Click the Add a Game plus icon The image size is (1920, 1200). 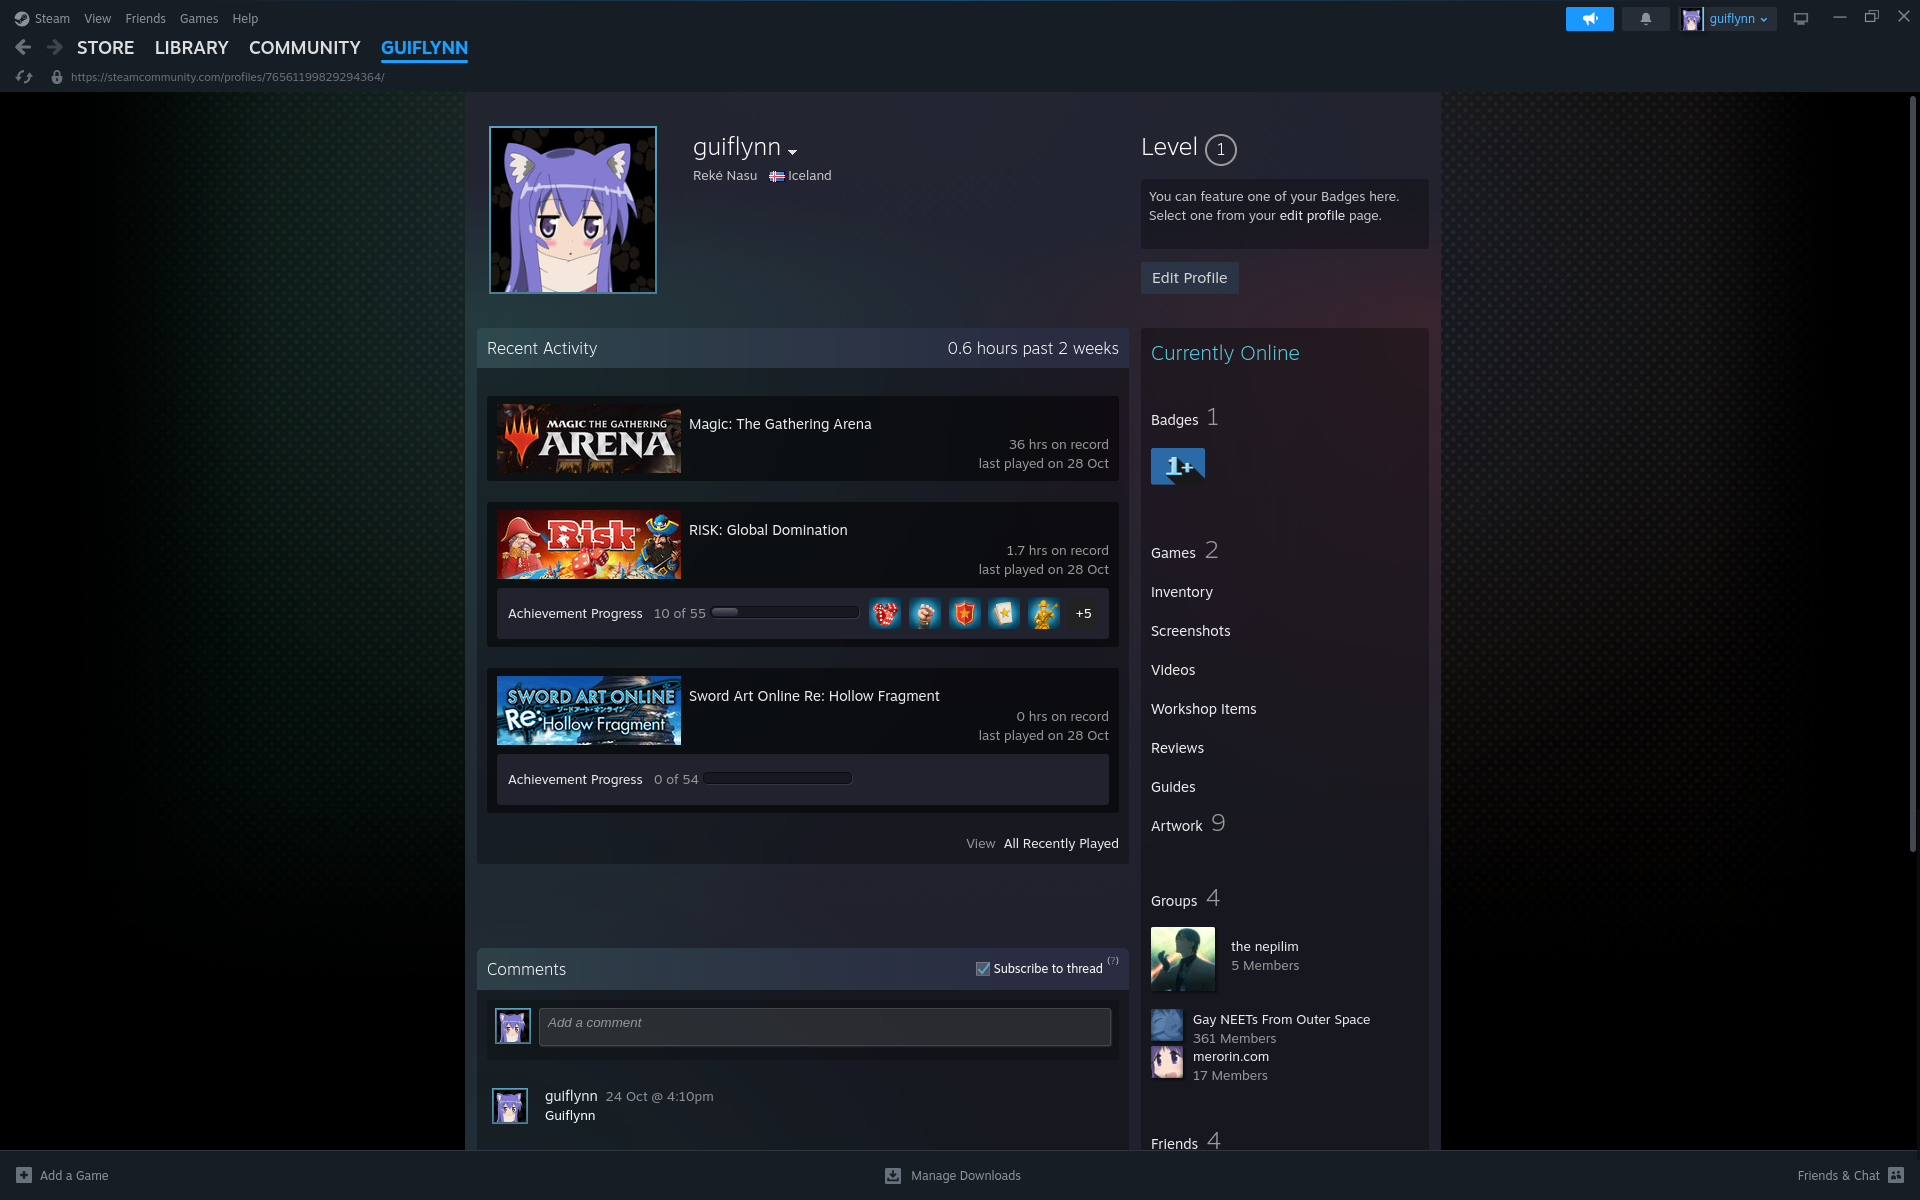click(24, 1175)
